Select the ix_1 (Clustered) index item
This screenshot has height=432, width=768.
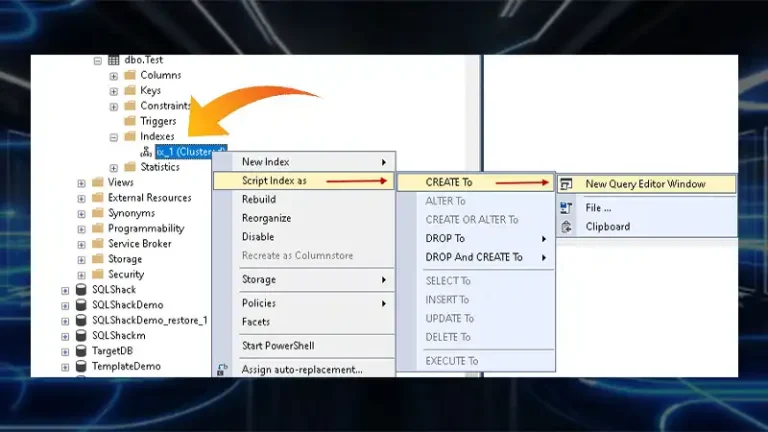pos(191,152)
